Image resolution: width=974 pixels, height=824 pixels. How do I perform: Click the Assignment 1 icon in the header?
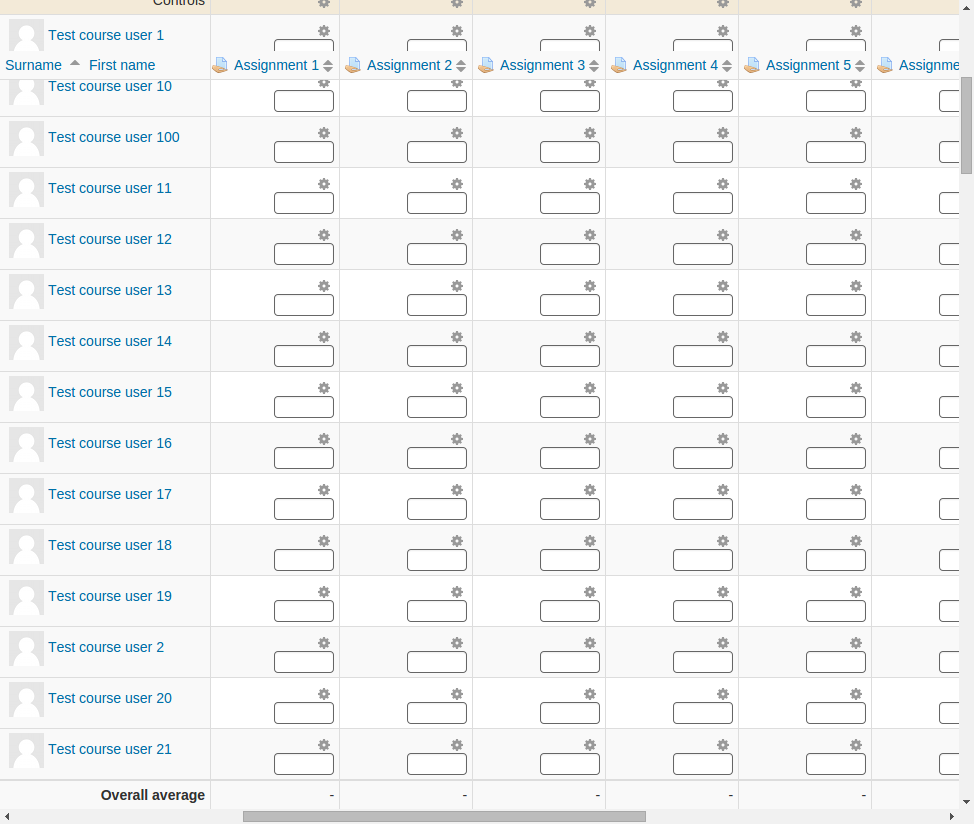coord(220,65)
